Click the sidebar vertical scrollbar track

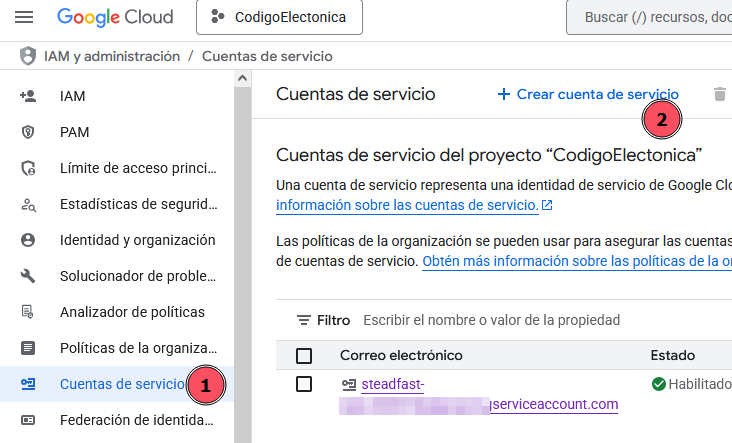242,264
